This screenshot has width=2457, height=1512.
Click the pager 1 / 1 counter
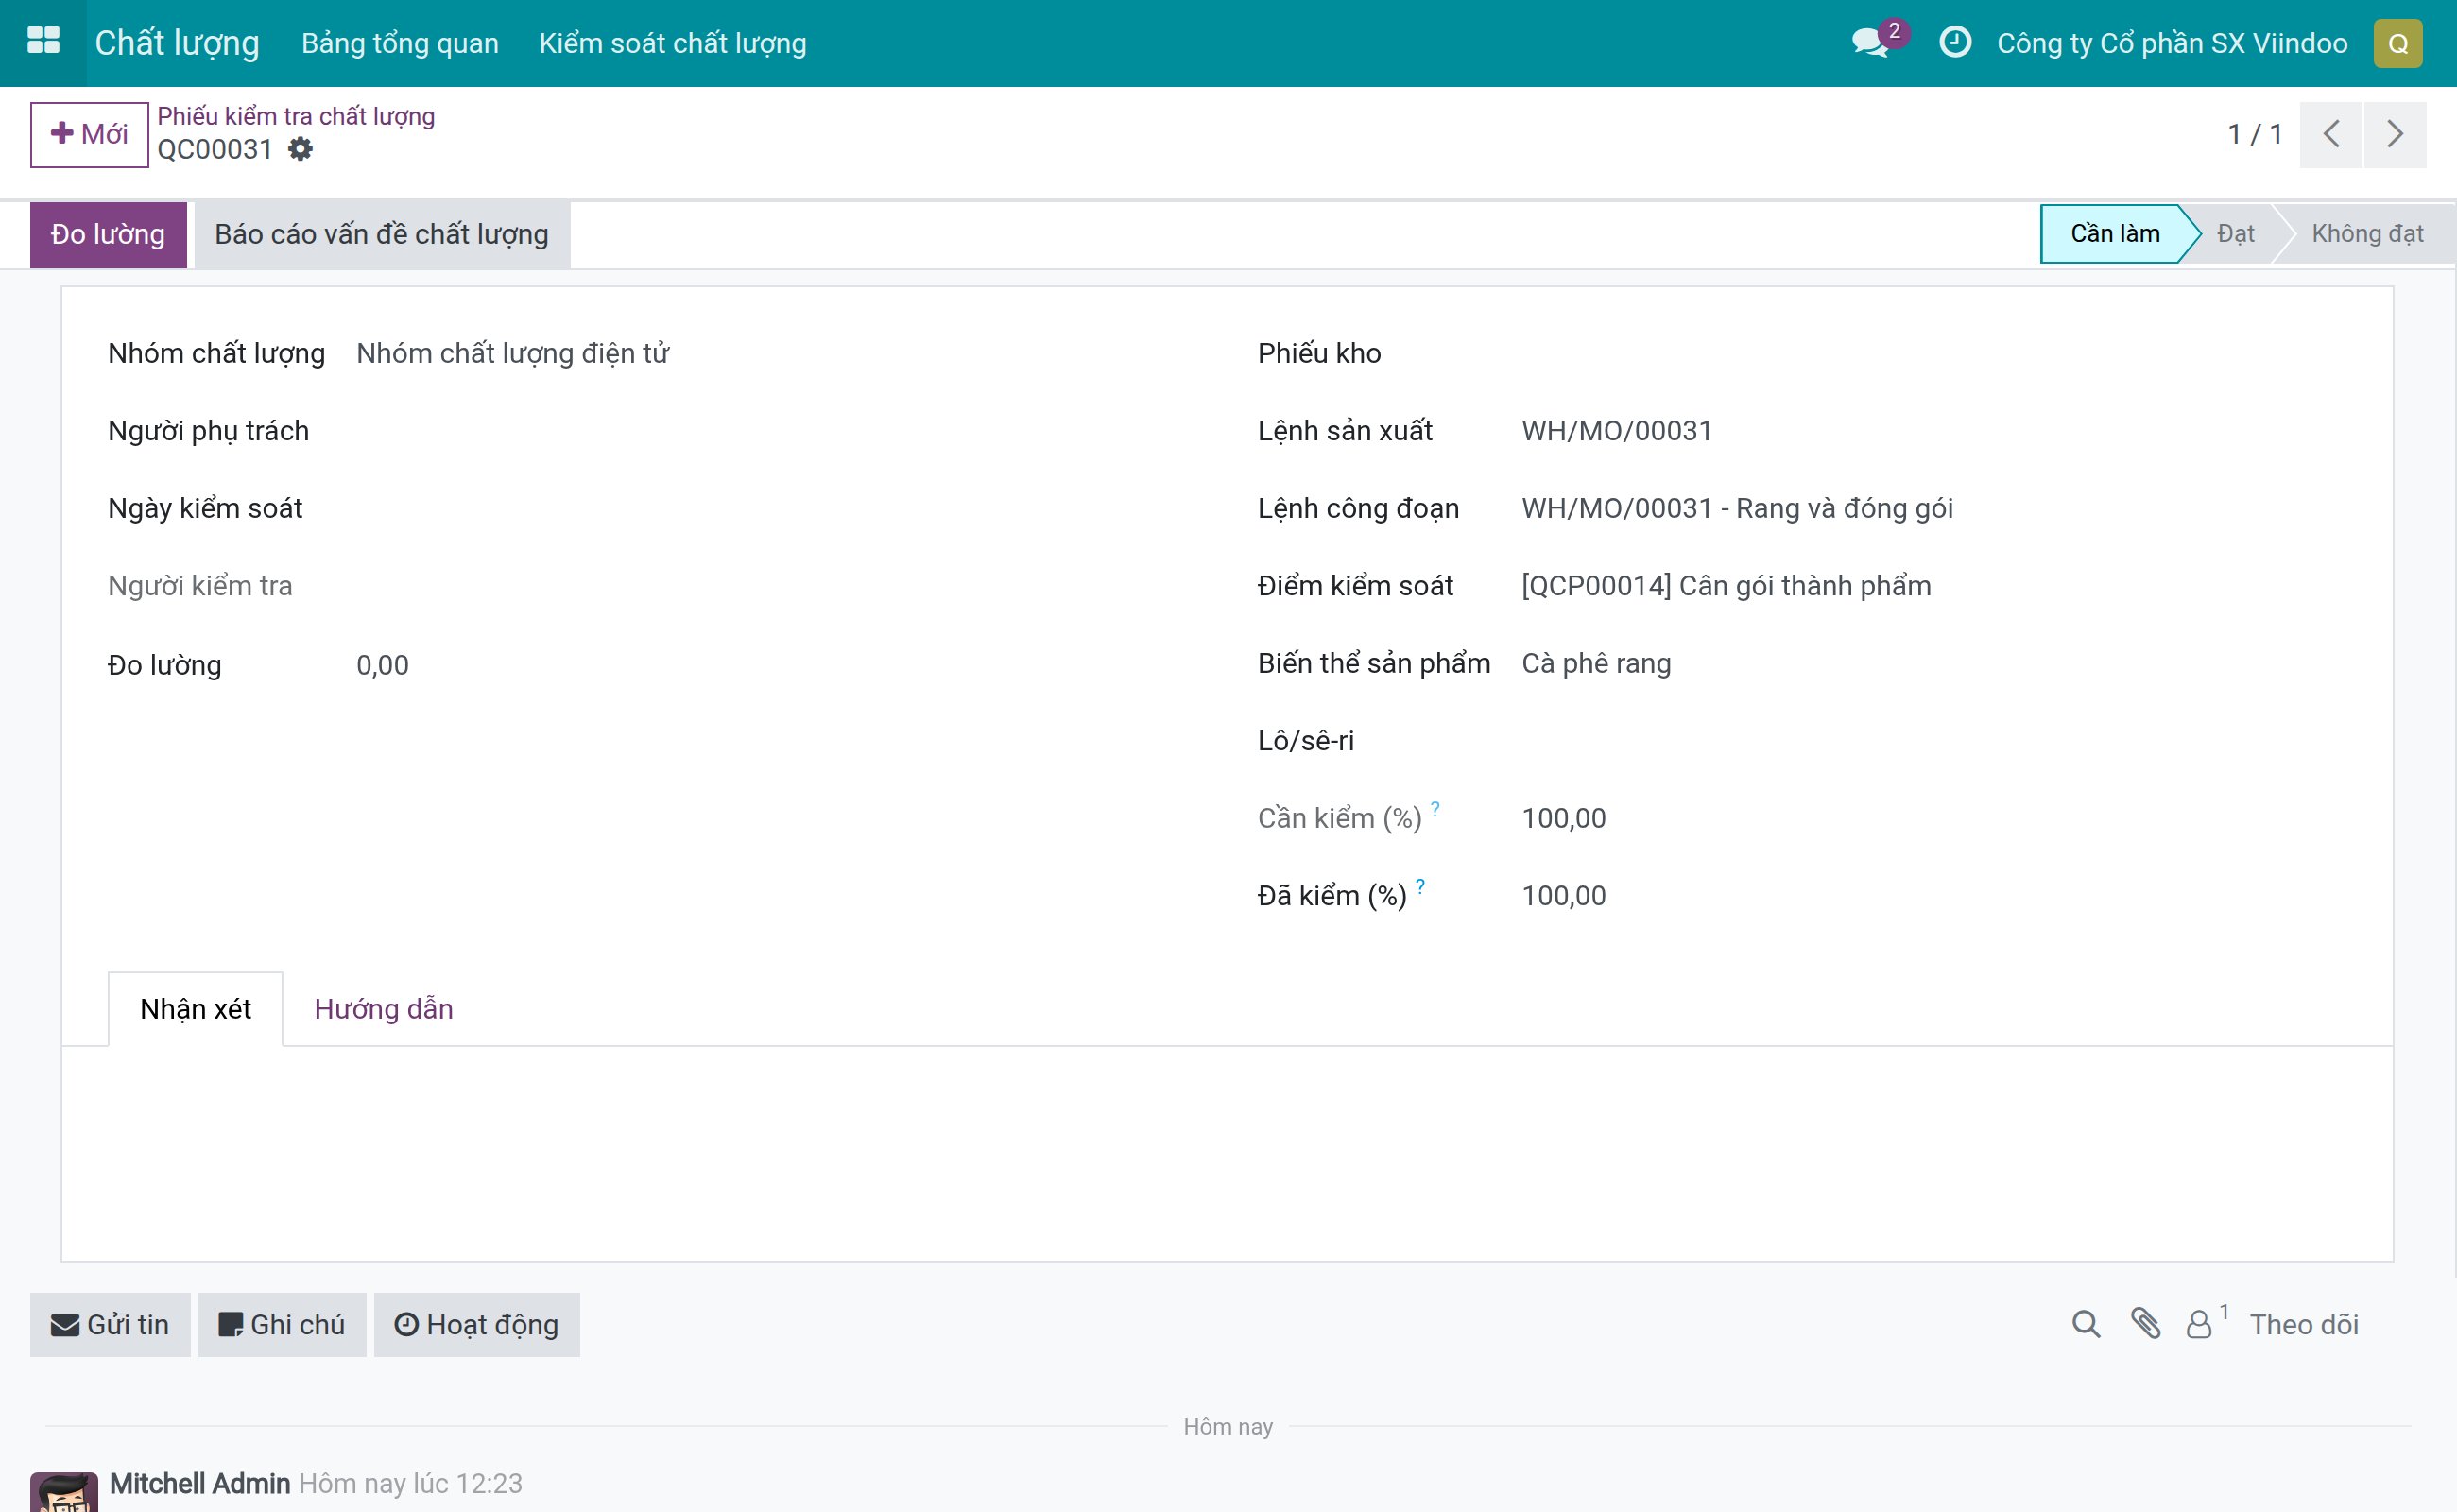[x=2254, y=134]
